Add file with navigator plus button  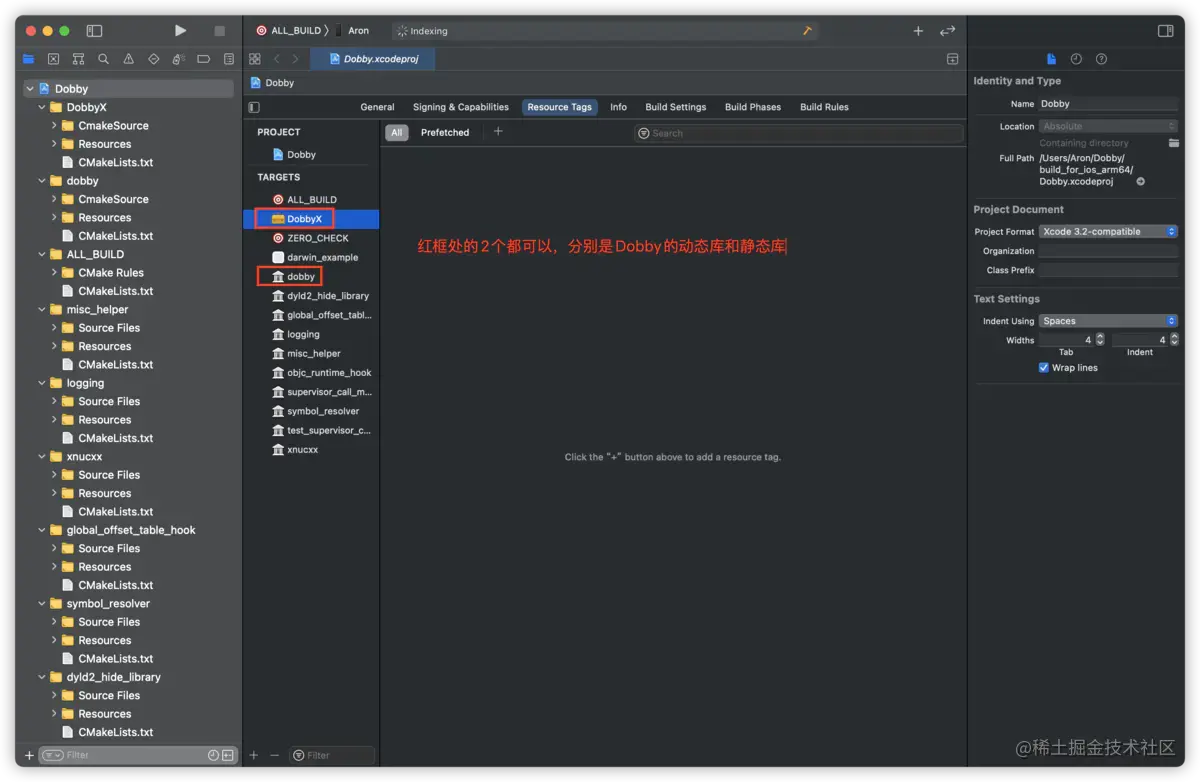(29, 755)
